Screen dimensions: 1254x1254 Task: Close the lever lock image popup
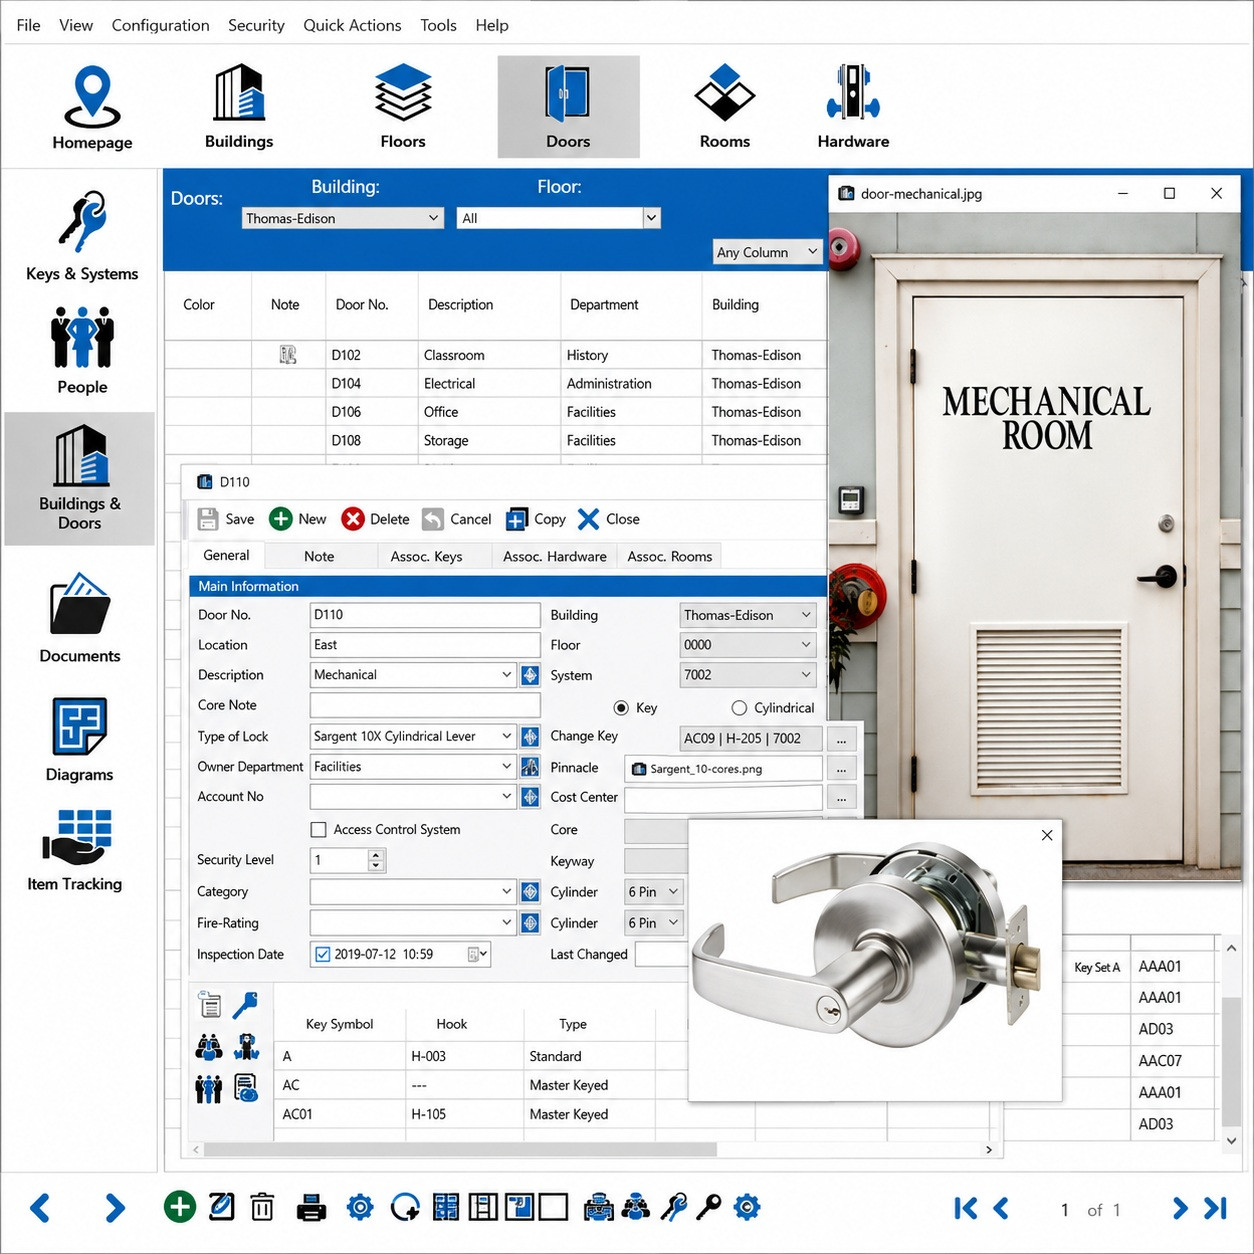pyautogui.click(x=1047, y=835)
